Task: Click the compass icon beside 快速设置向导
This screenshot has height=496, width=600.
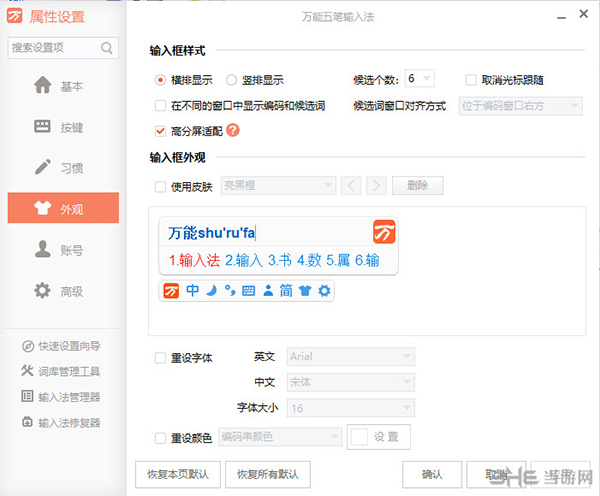Action: [x=28, y=346]
